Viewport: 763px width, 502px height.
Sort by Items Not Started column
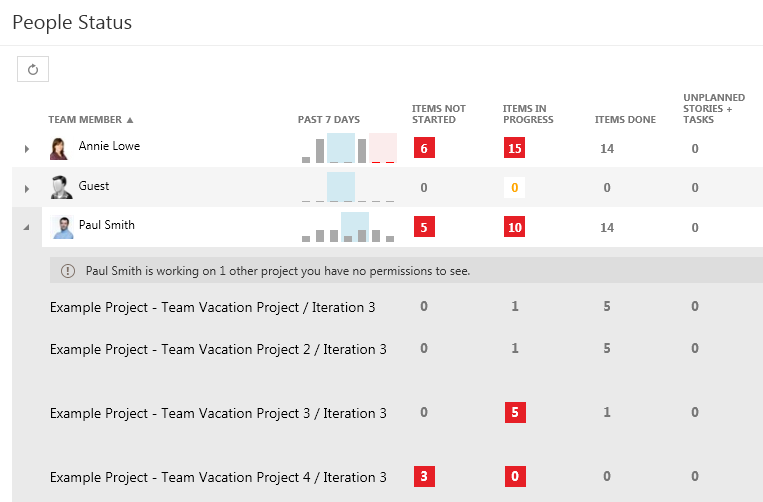[x=438, y=114]
